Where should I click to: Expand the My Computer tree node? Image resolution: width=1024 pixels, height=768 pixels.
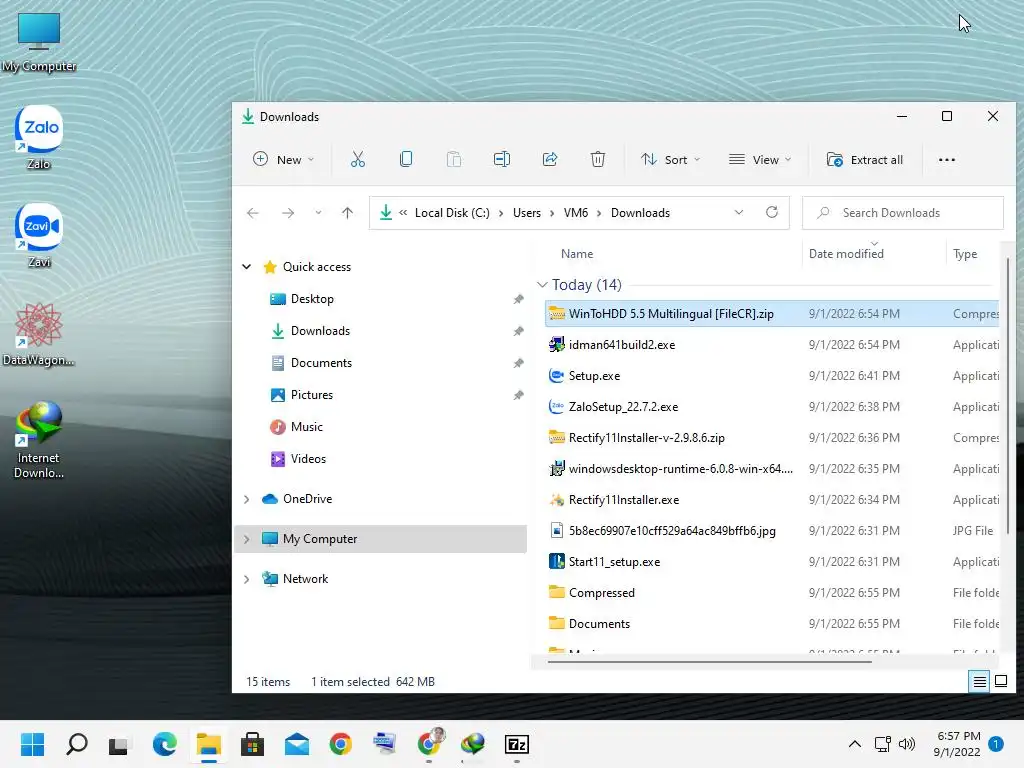[247, 539]
